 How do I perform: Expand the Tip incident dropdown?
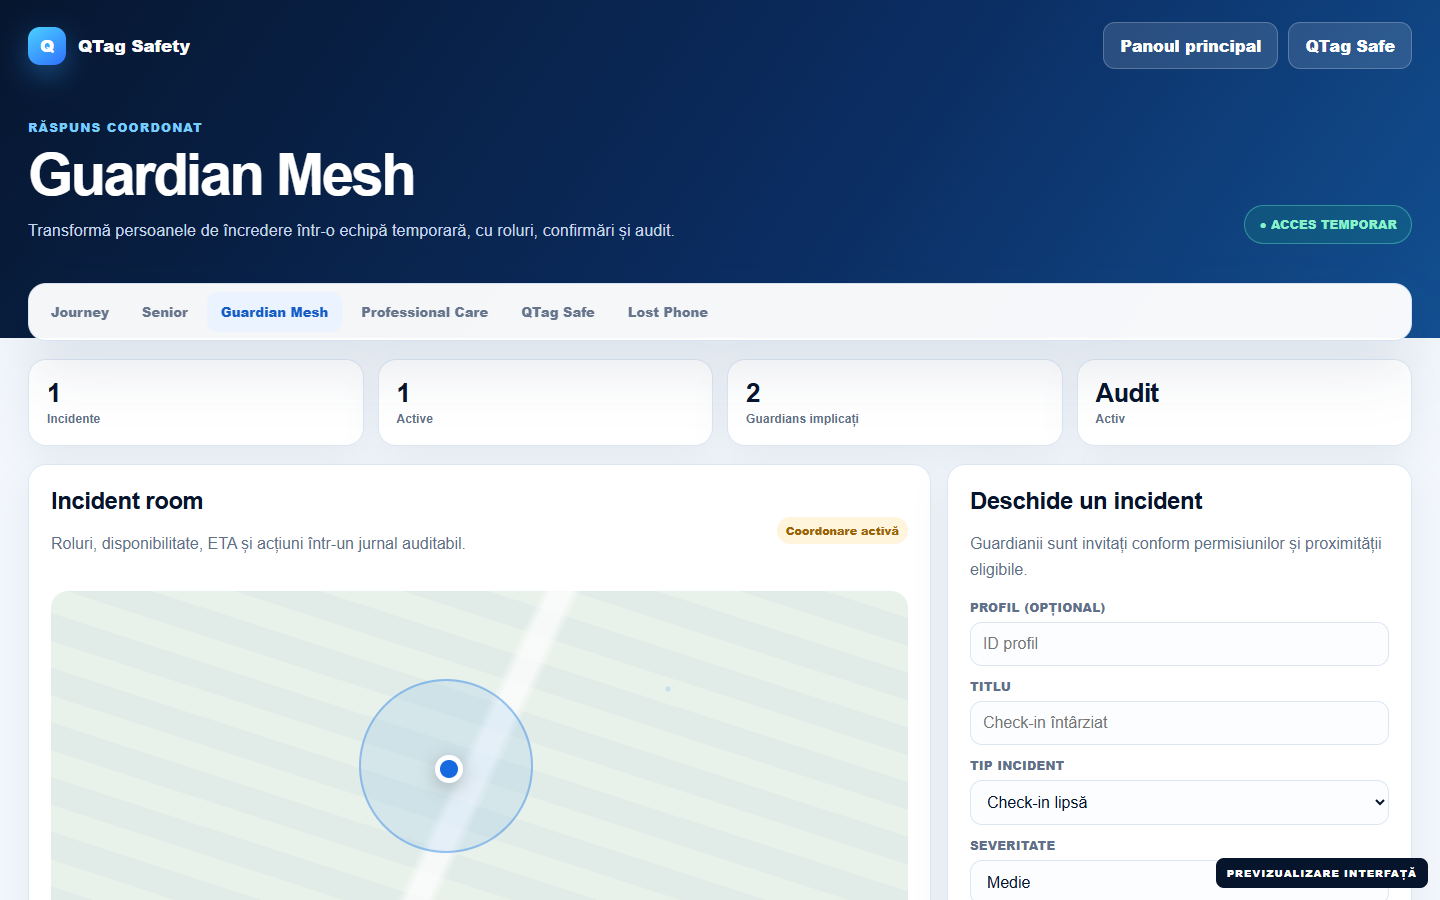click(x=1179, y=802)
